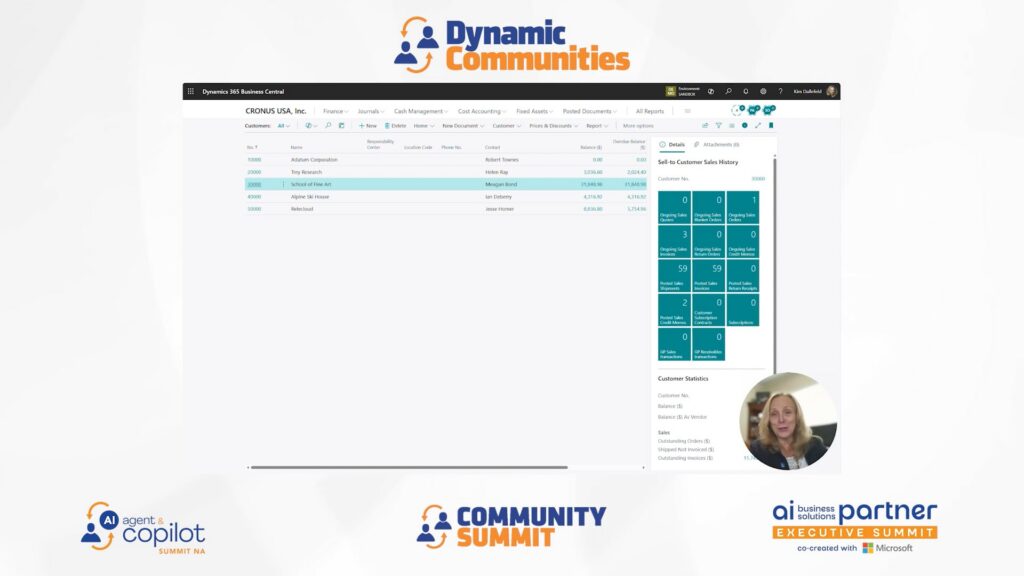1024x576 pixels.
Task: Sort by the Name column header
Action: (x=296, y=148)
